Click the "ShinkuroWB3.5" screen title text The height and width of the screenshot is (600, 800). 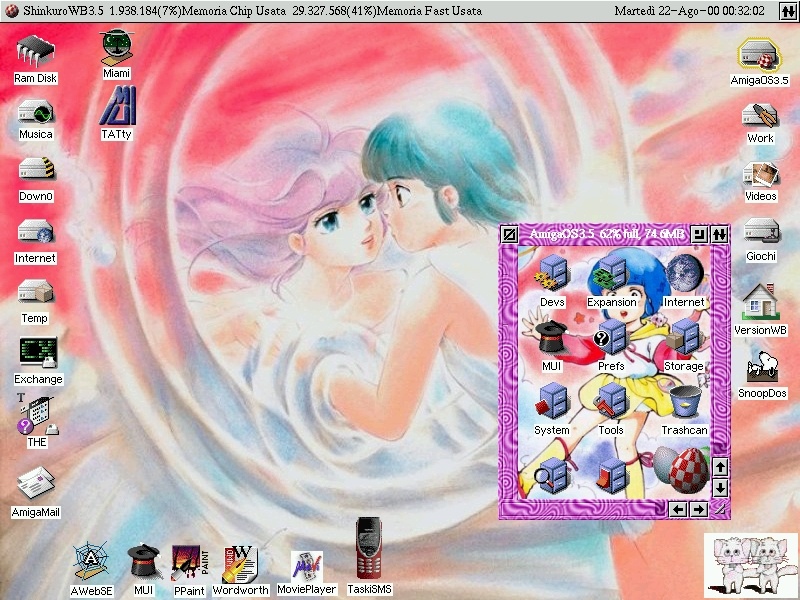tap(64, 11)
